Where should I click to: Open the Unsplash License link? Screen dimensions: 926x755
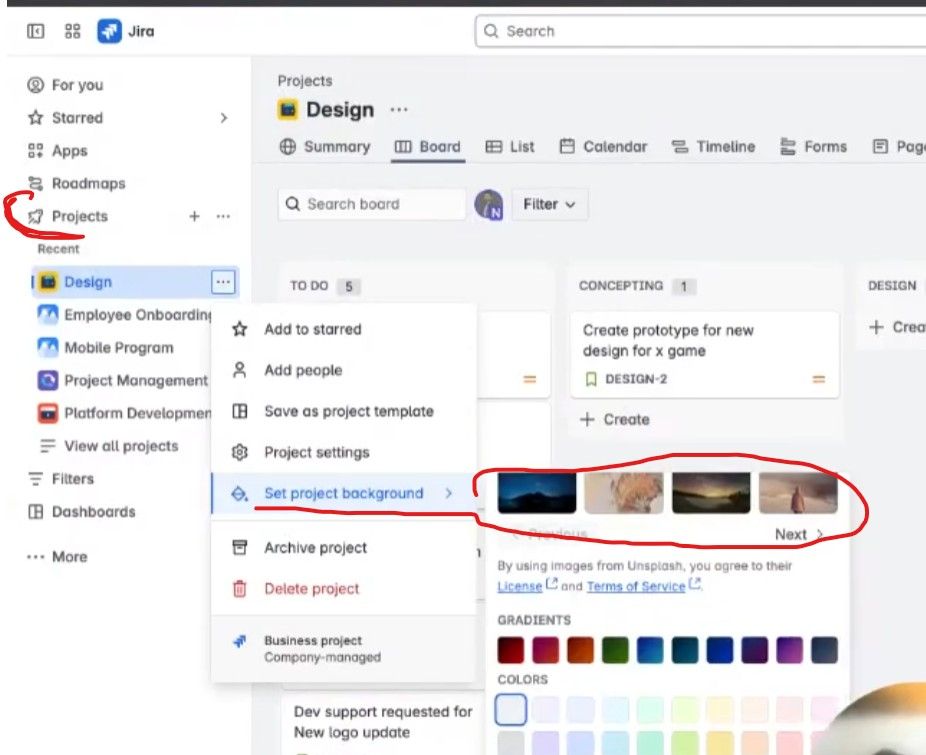pyautogui.click(x=520, y=586)
